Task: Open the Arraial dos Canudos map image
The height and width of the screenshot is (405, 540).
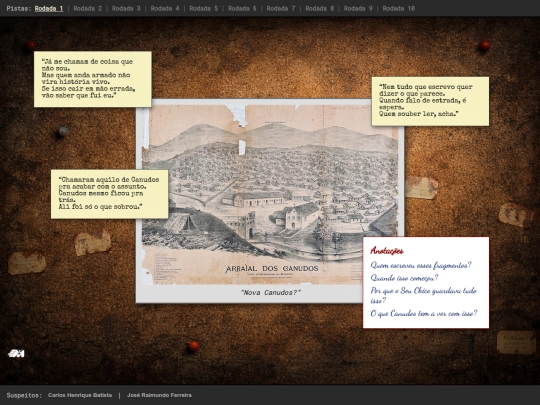Action: (270, 195)
